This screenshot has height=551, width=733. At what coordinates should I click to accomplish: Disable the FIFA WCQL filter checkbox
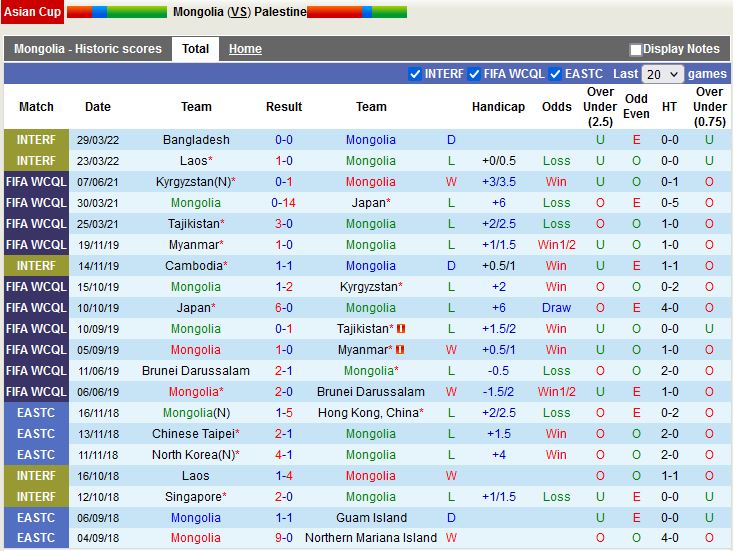click(474, 74)
